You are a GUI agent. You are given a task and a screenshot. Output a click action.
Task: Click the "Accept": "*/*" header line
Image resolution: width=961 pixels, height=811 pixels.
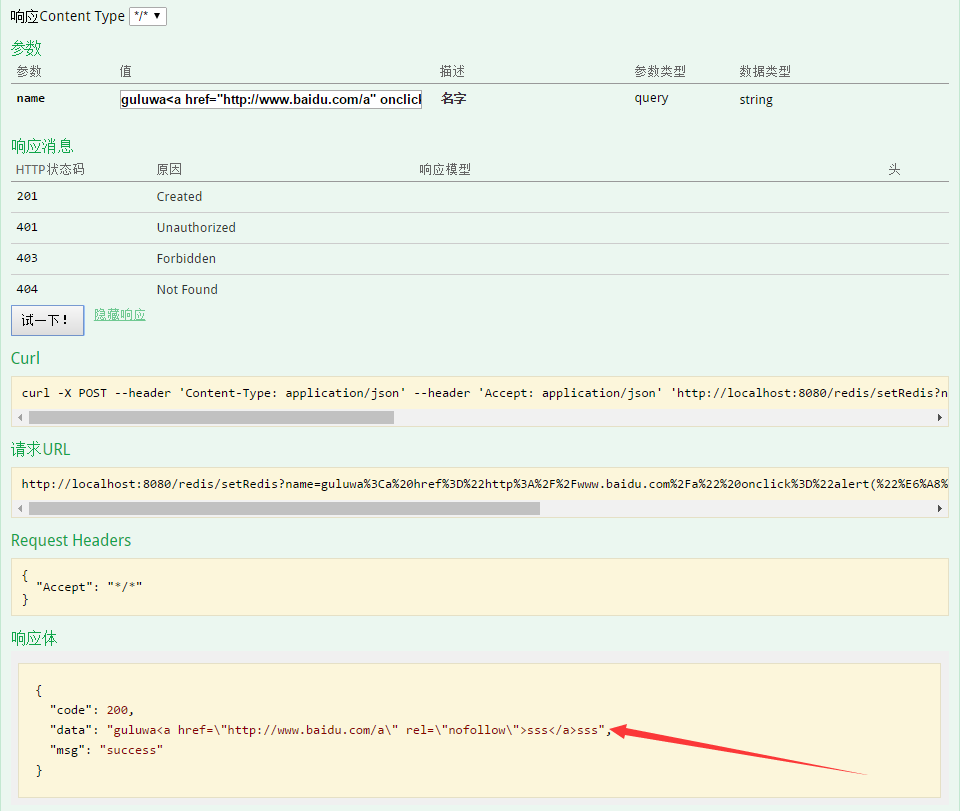point(89,587)
